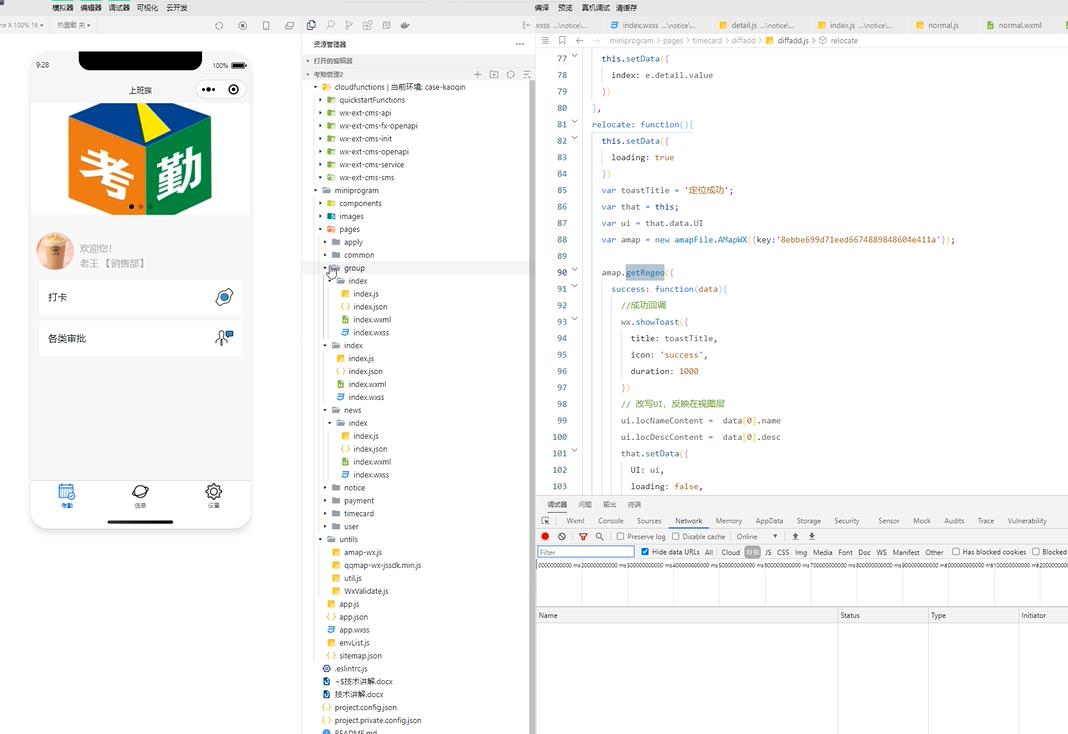
Task: Click the detach simulator window icon
Action: click(x=289, y=25)
